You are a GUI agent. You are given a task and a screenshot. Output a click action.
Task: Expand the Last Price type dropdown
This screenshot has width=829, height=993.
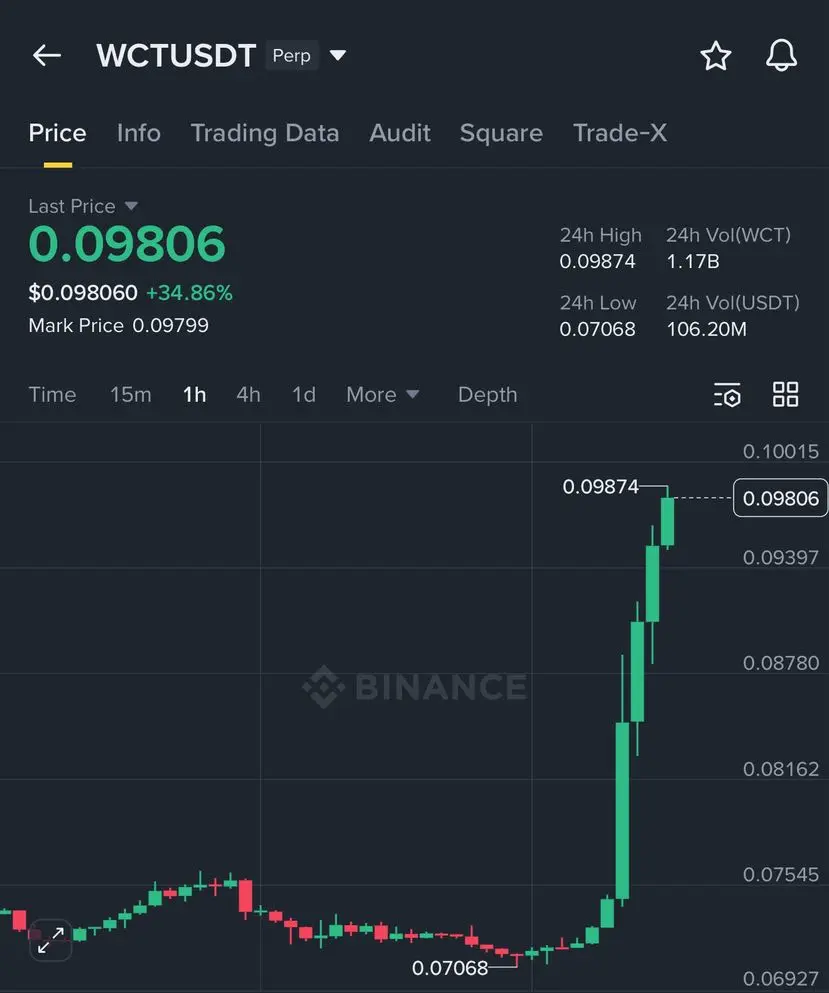131,206
